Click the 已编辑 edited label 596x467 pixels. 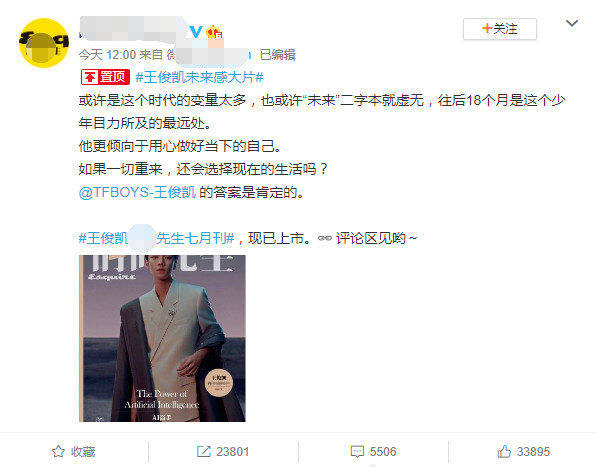click(x=278, y=55)
